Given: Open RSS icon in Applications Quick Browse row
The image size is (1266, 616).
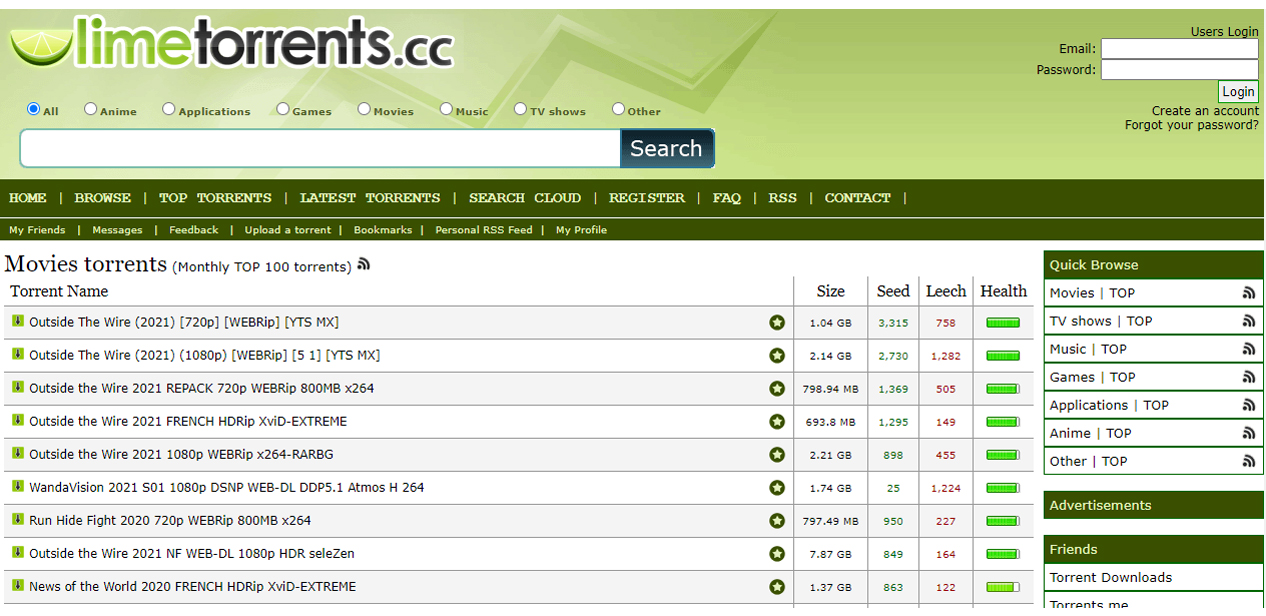Looking at the screenshot, I should click(1249, 405).
